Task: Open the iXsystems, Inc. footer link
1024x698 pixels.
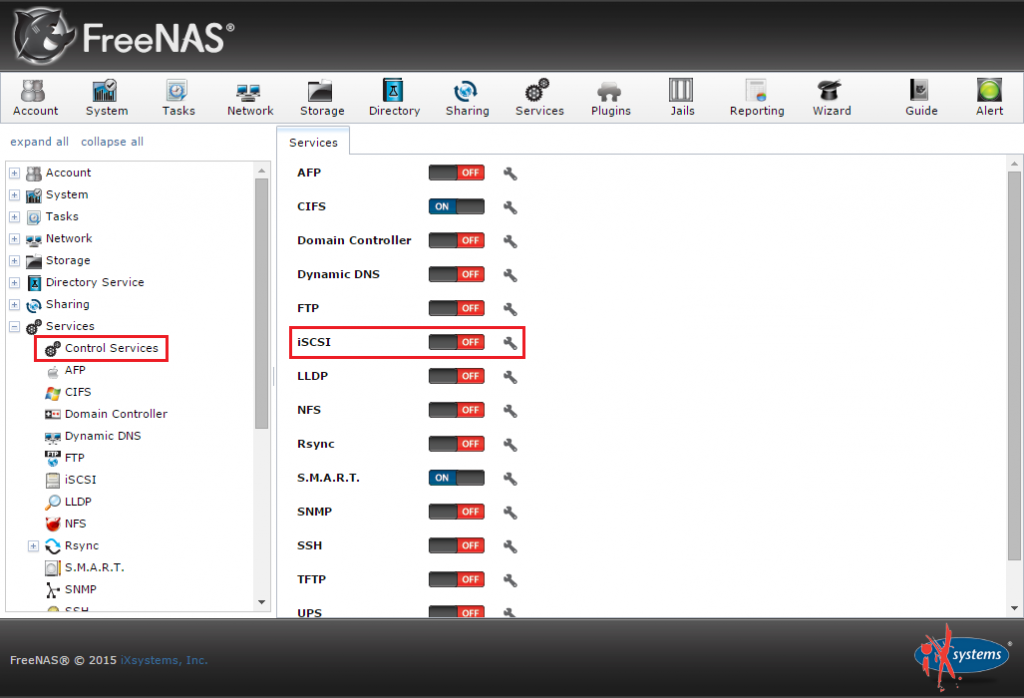Action: (164, 660)
